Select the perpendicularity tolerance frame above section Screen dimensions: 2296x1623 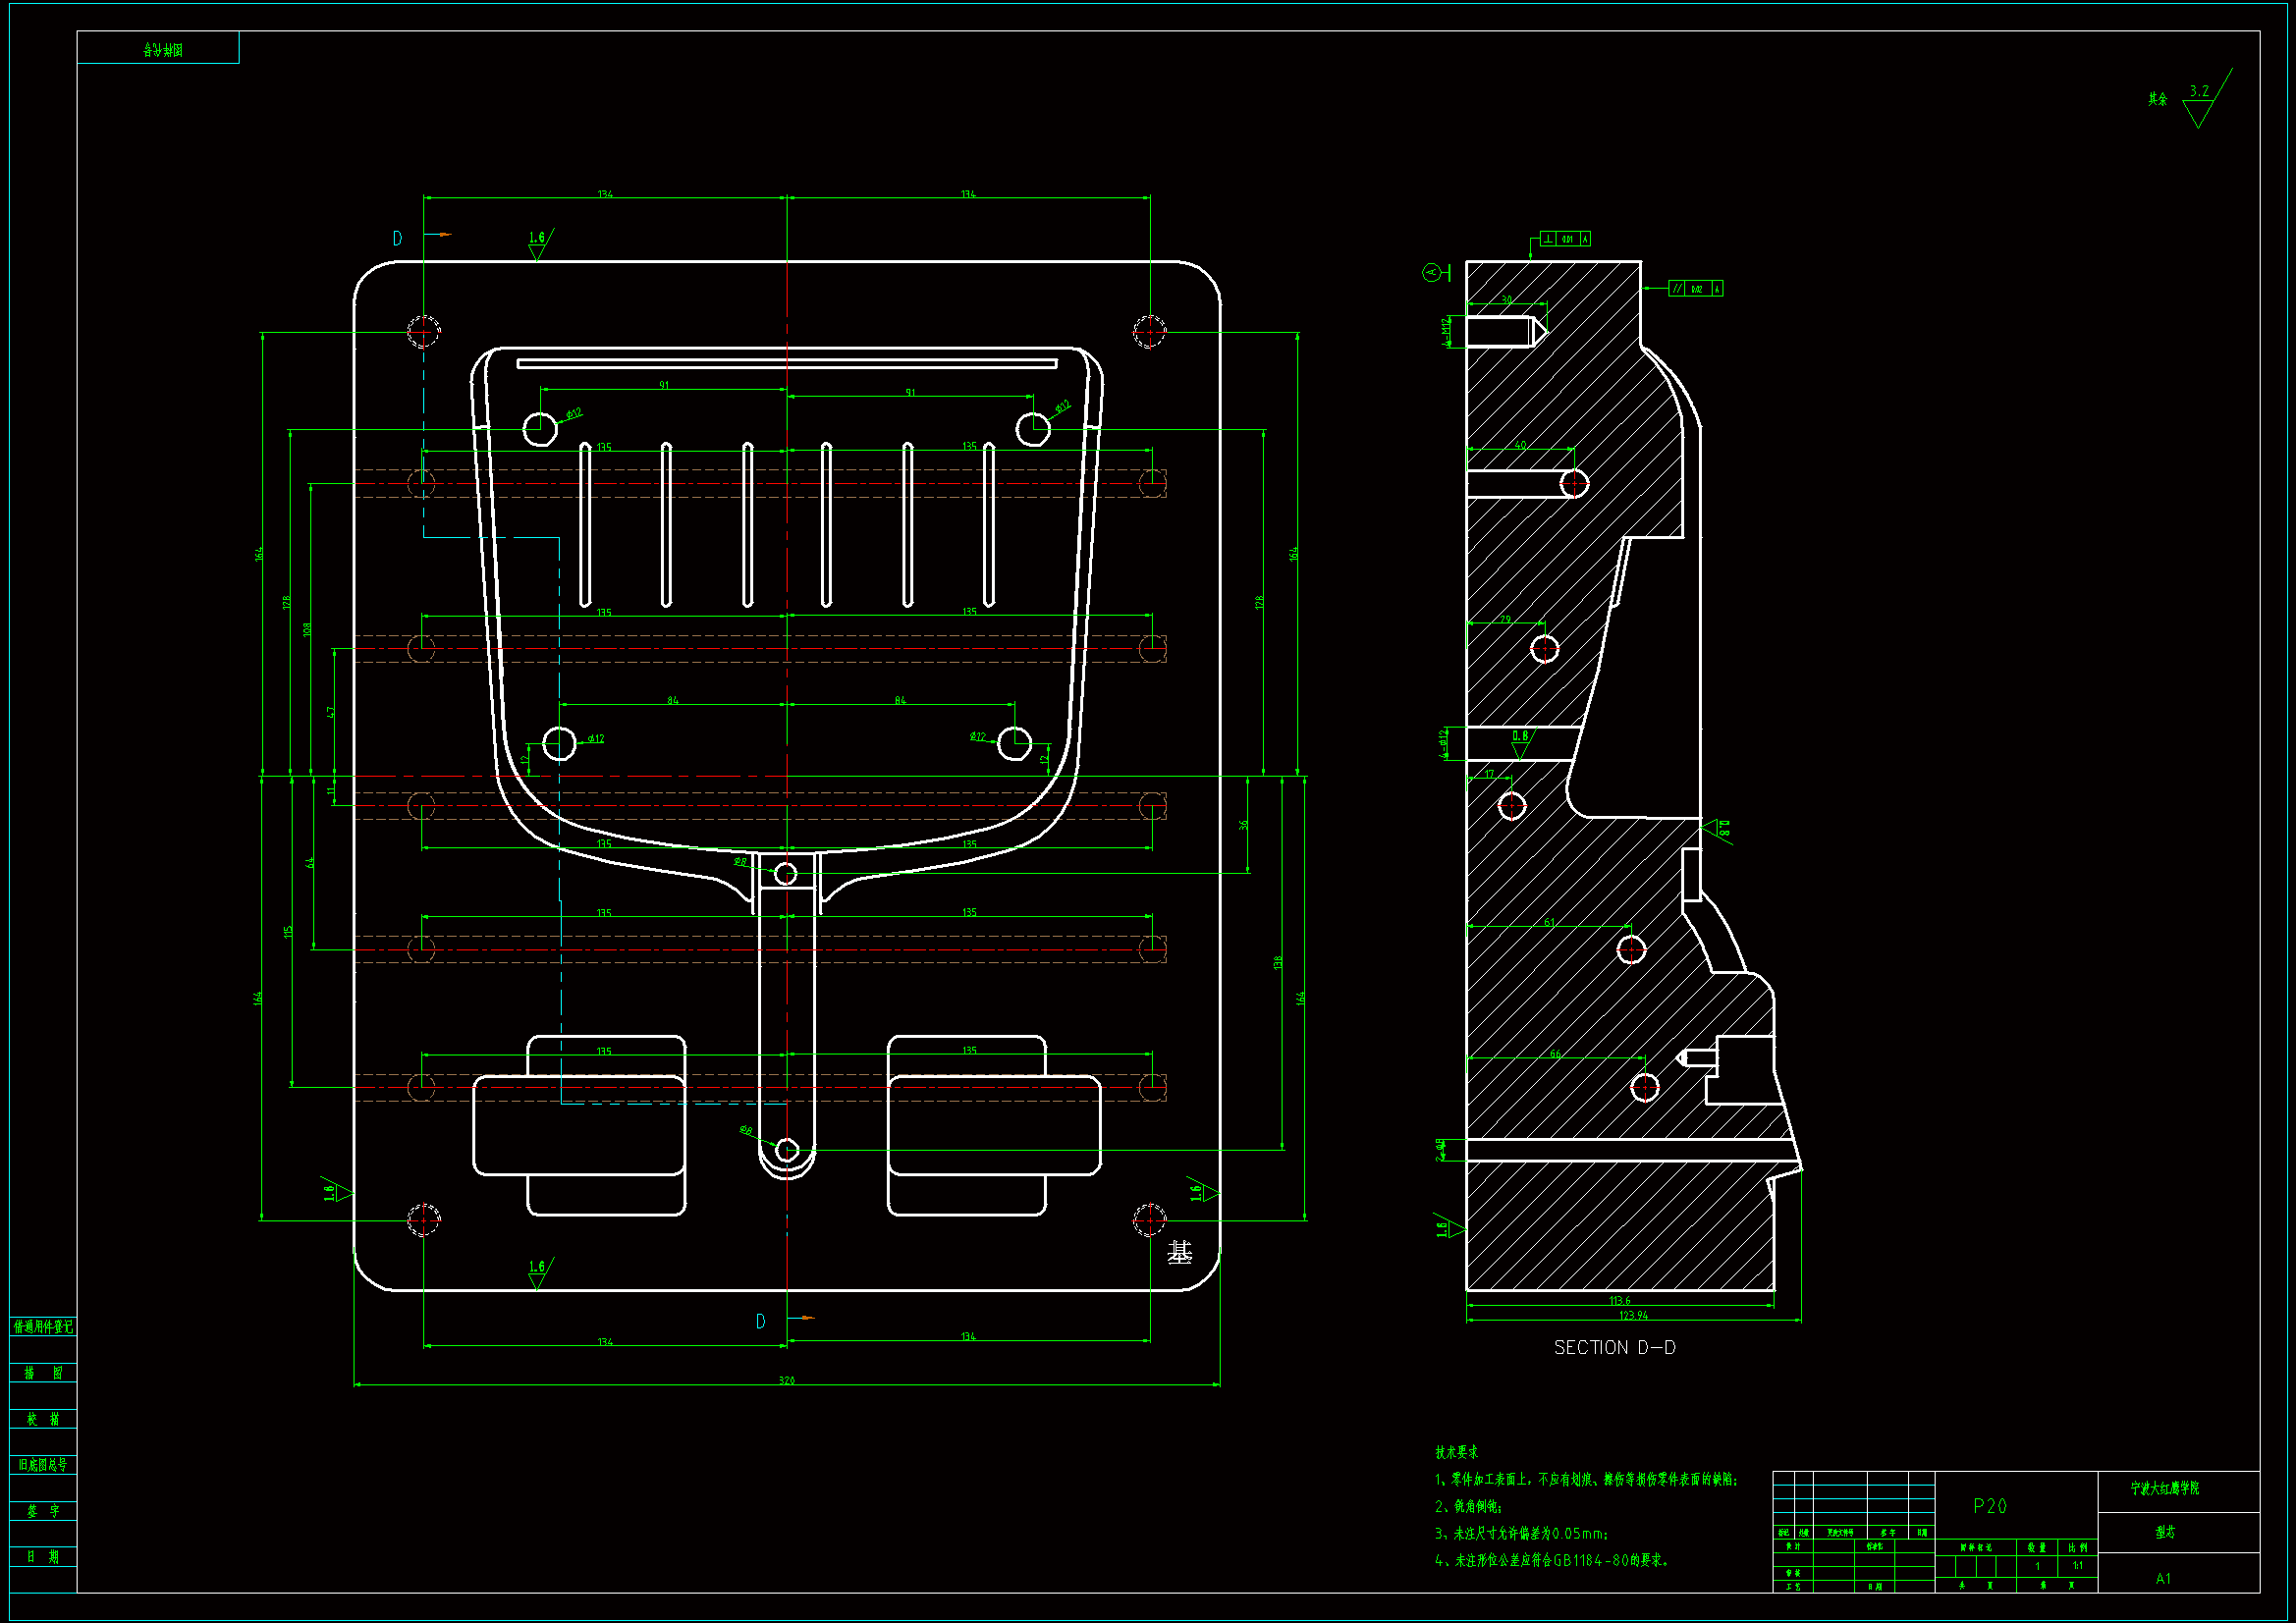[x=1565, y=239]
